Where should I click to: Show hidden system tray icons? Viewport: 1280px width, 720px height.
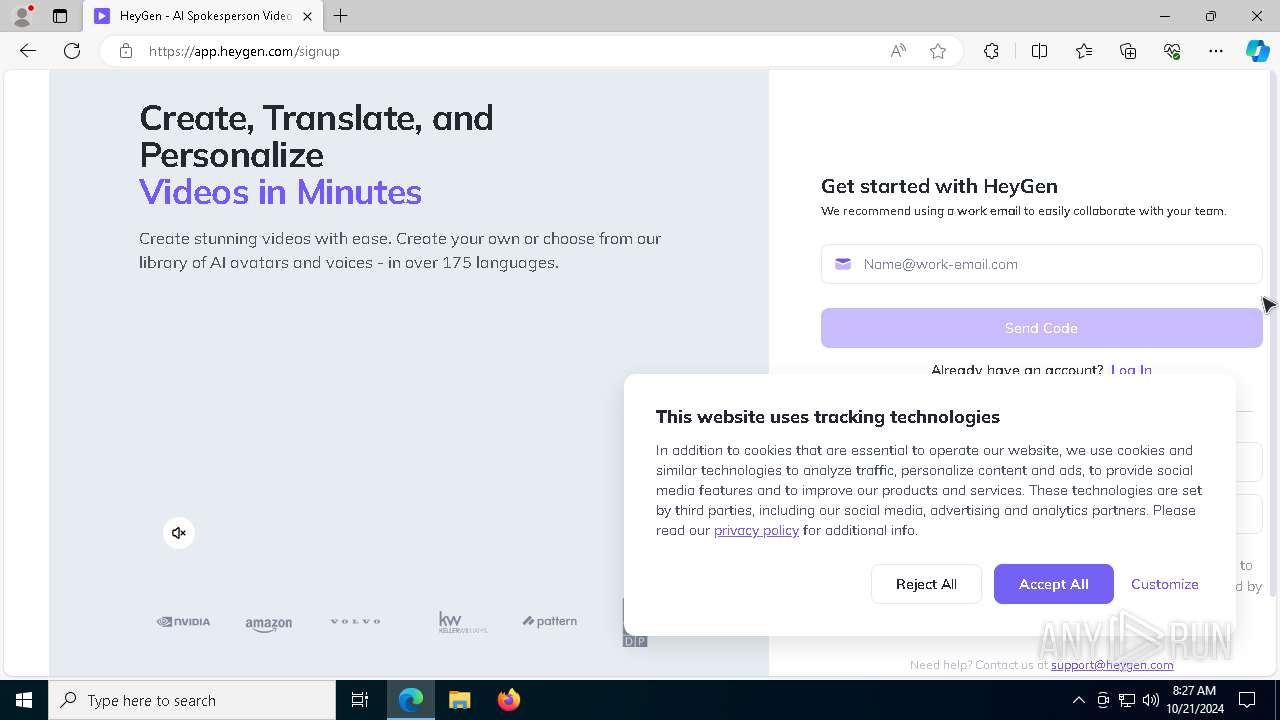click(1078, 700)
